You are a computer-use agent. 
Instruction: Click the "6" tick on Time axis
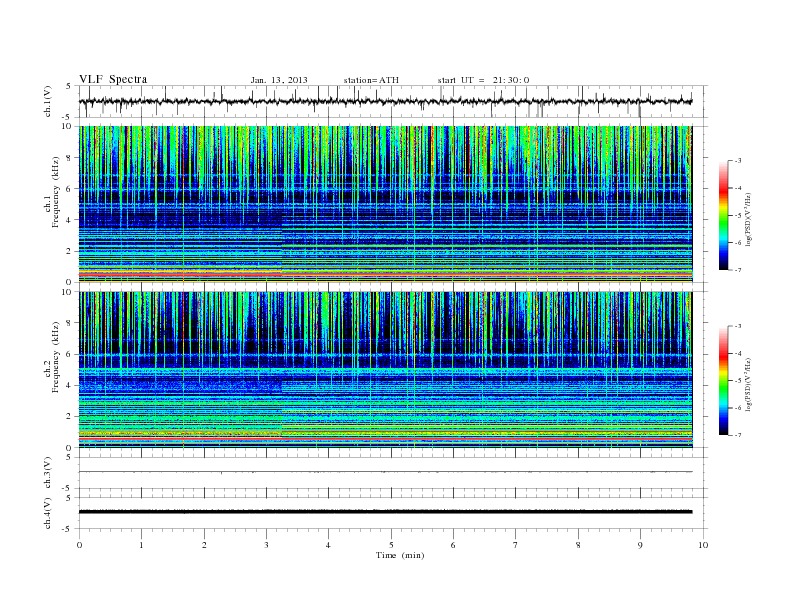click(x=453, y=545)
